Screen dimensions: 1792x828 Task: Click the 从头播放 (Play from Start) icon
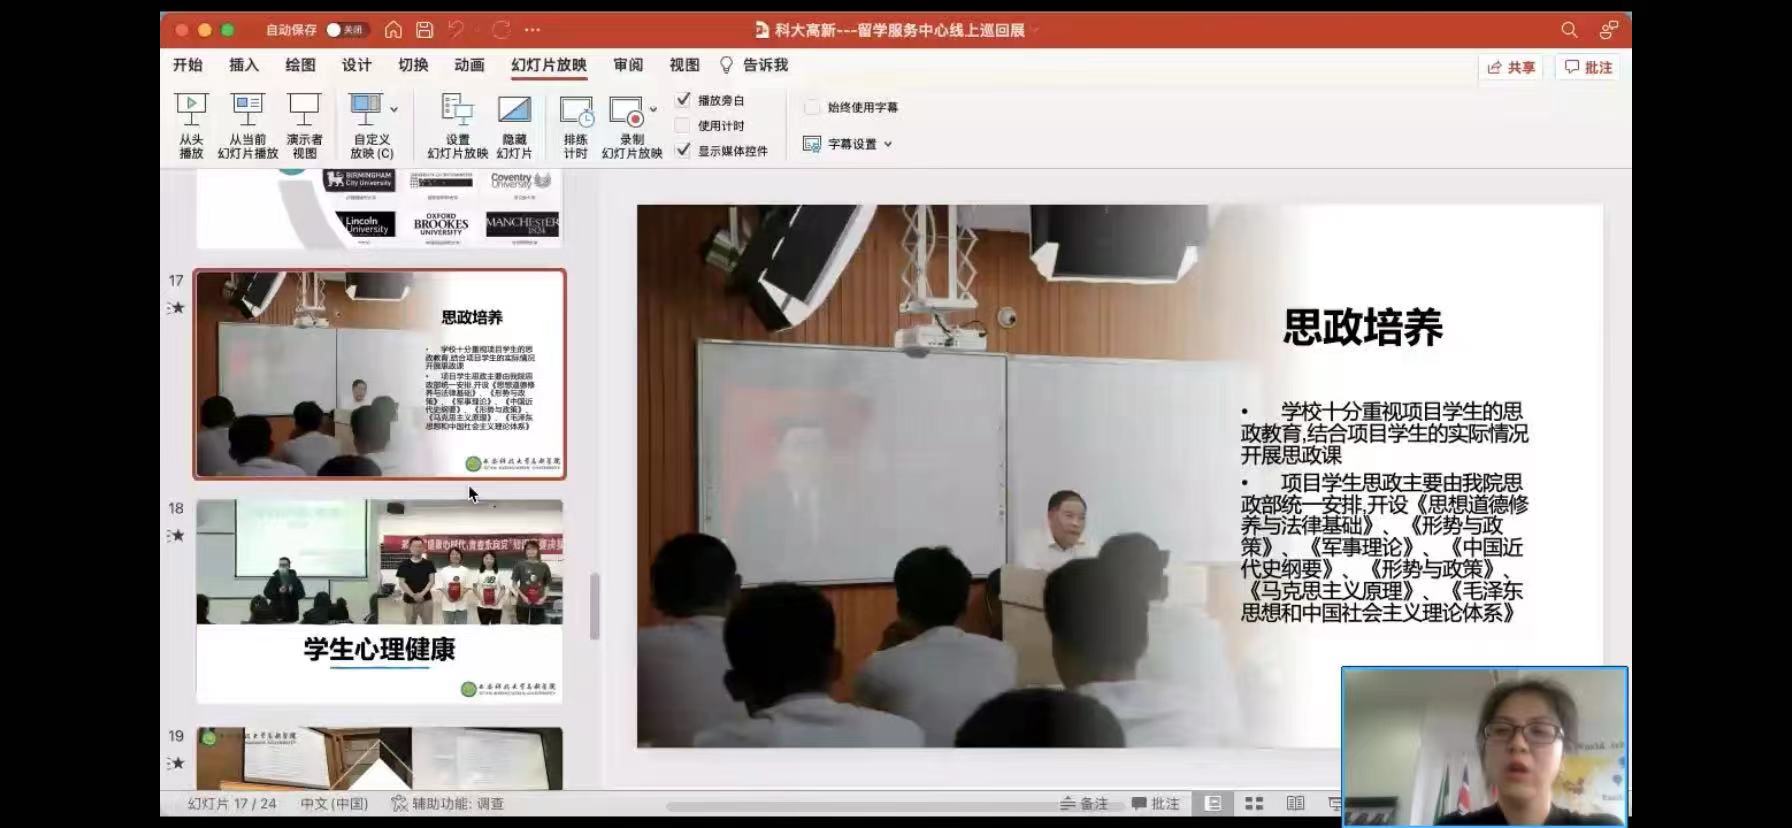tap(191, 112)
